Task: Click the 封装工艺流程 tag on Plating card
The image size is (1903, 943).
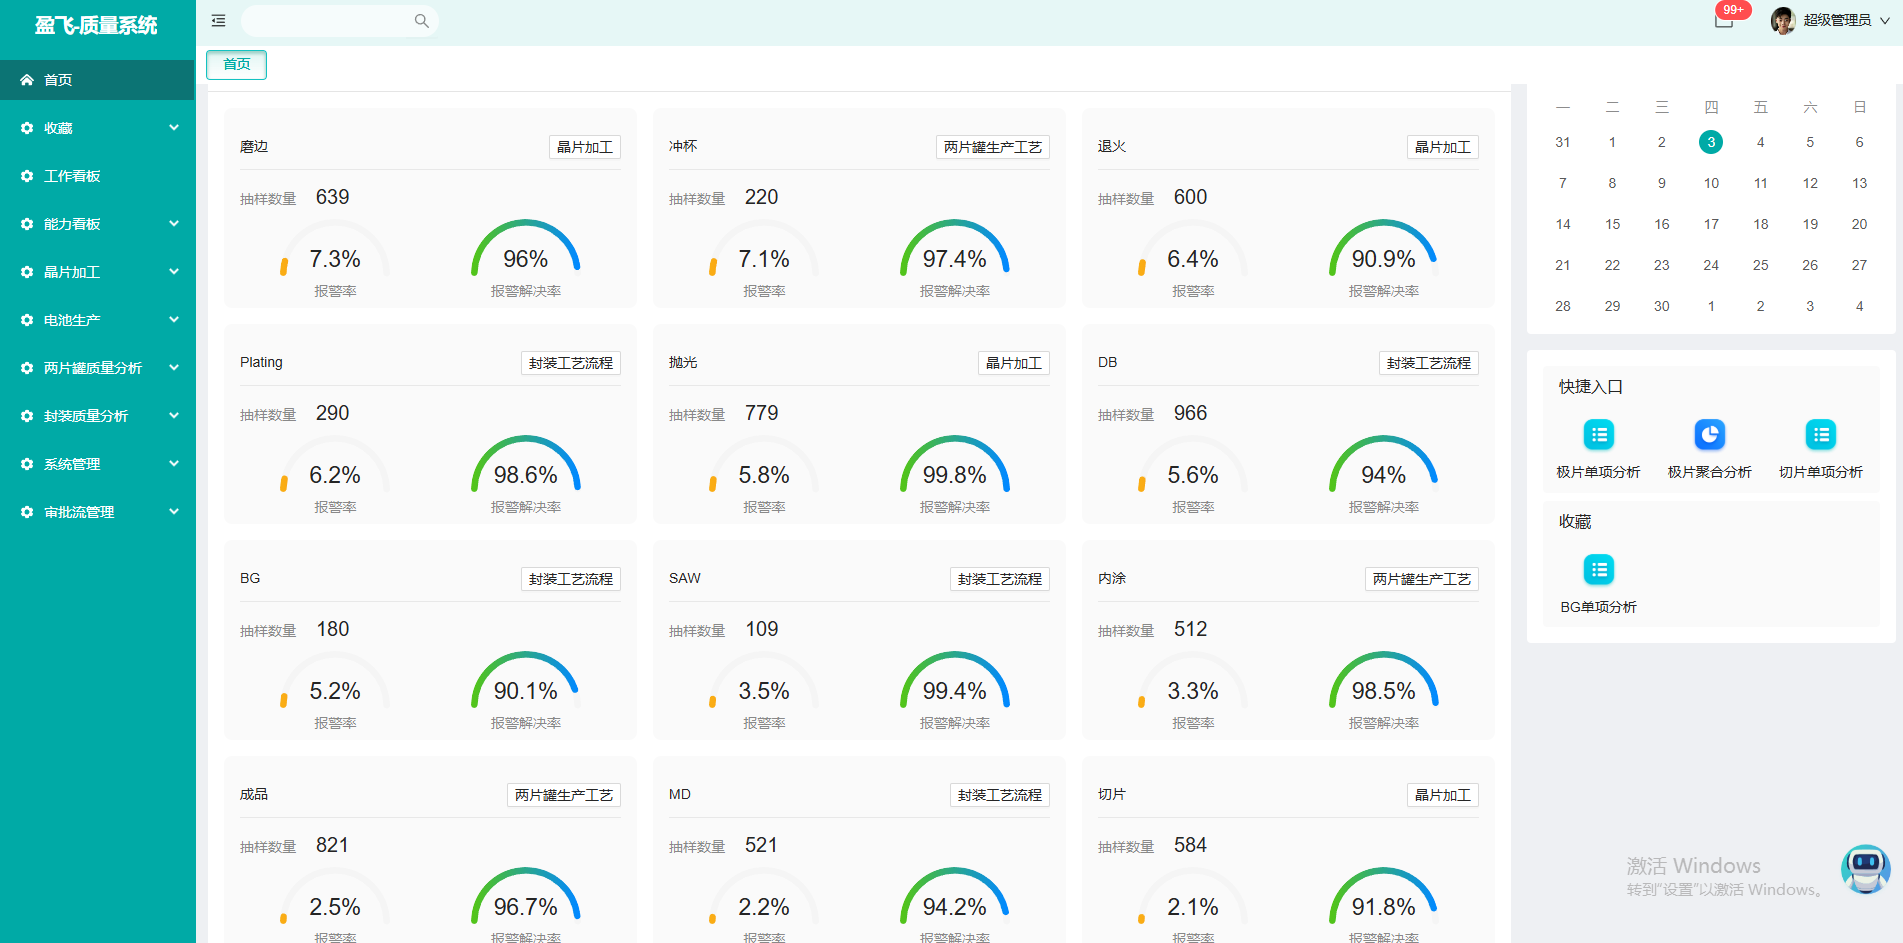Action: coord(570,363)
